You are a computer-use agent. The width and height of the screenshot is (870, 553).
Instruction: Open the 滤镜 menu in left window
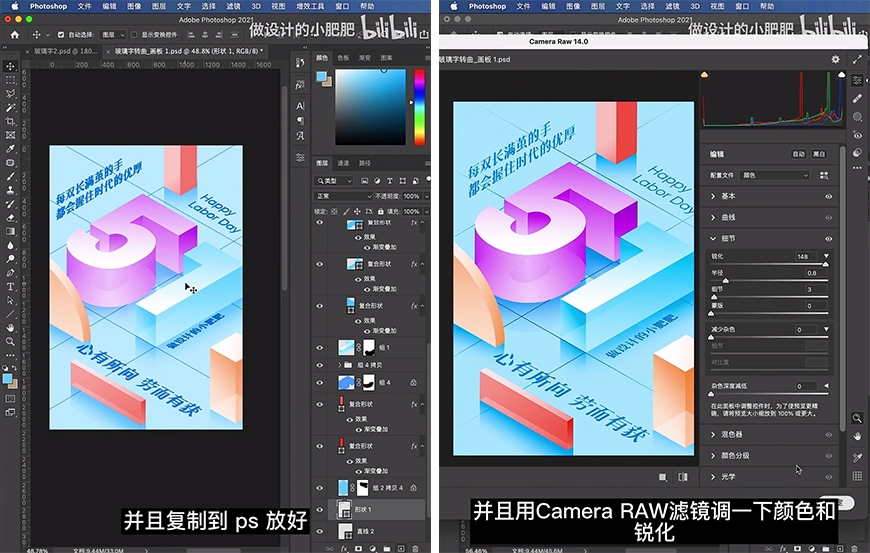234,6
